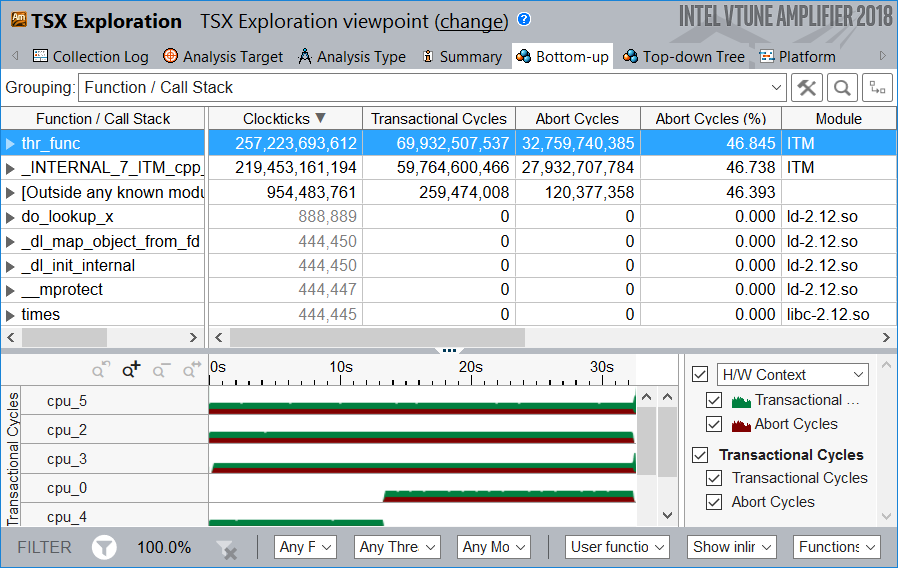Open the Any Thread filter dropdown
898x568 pixels.
coord(397,547)
